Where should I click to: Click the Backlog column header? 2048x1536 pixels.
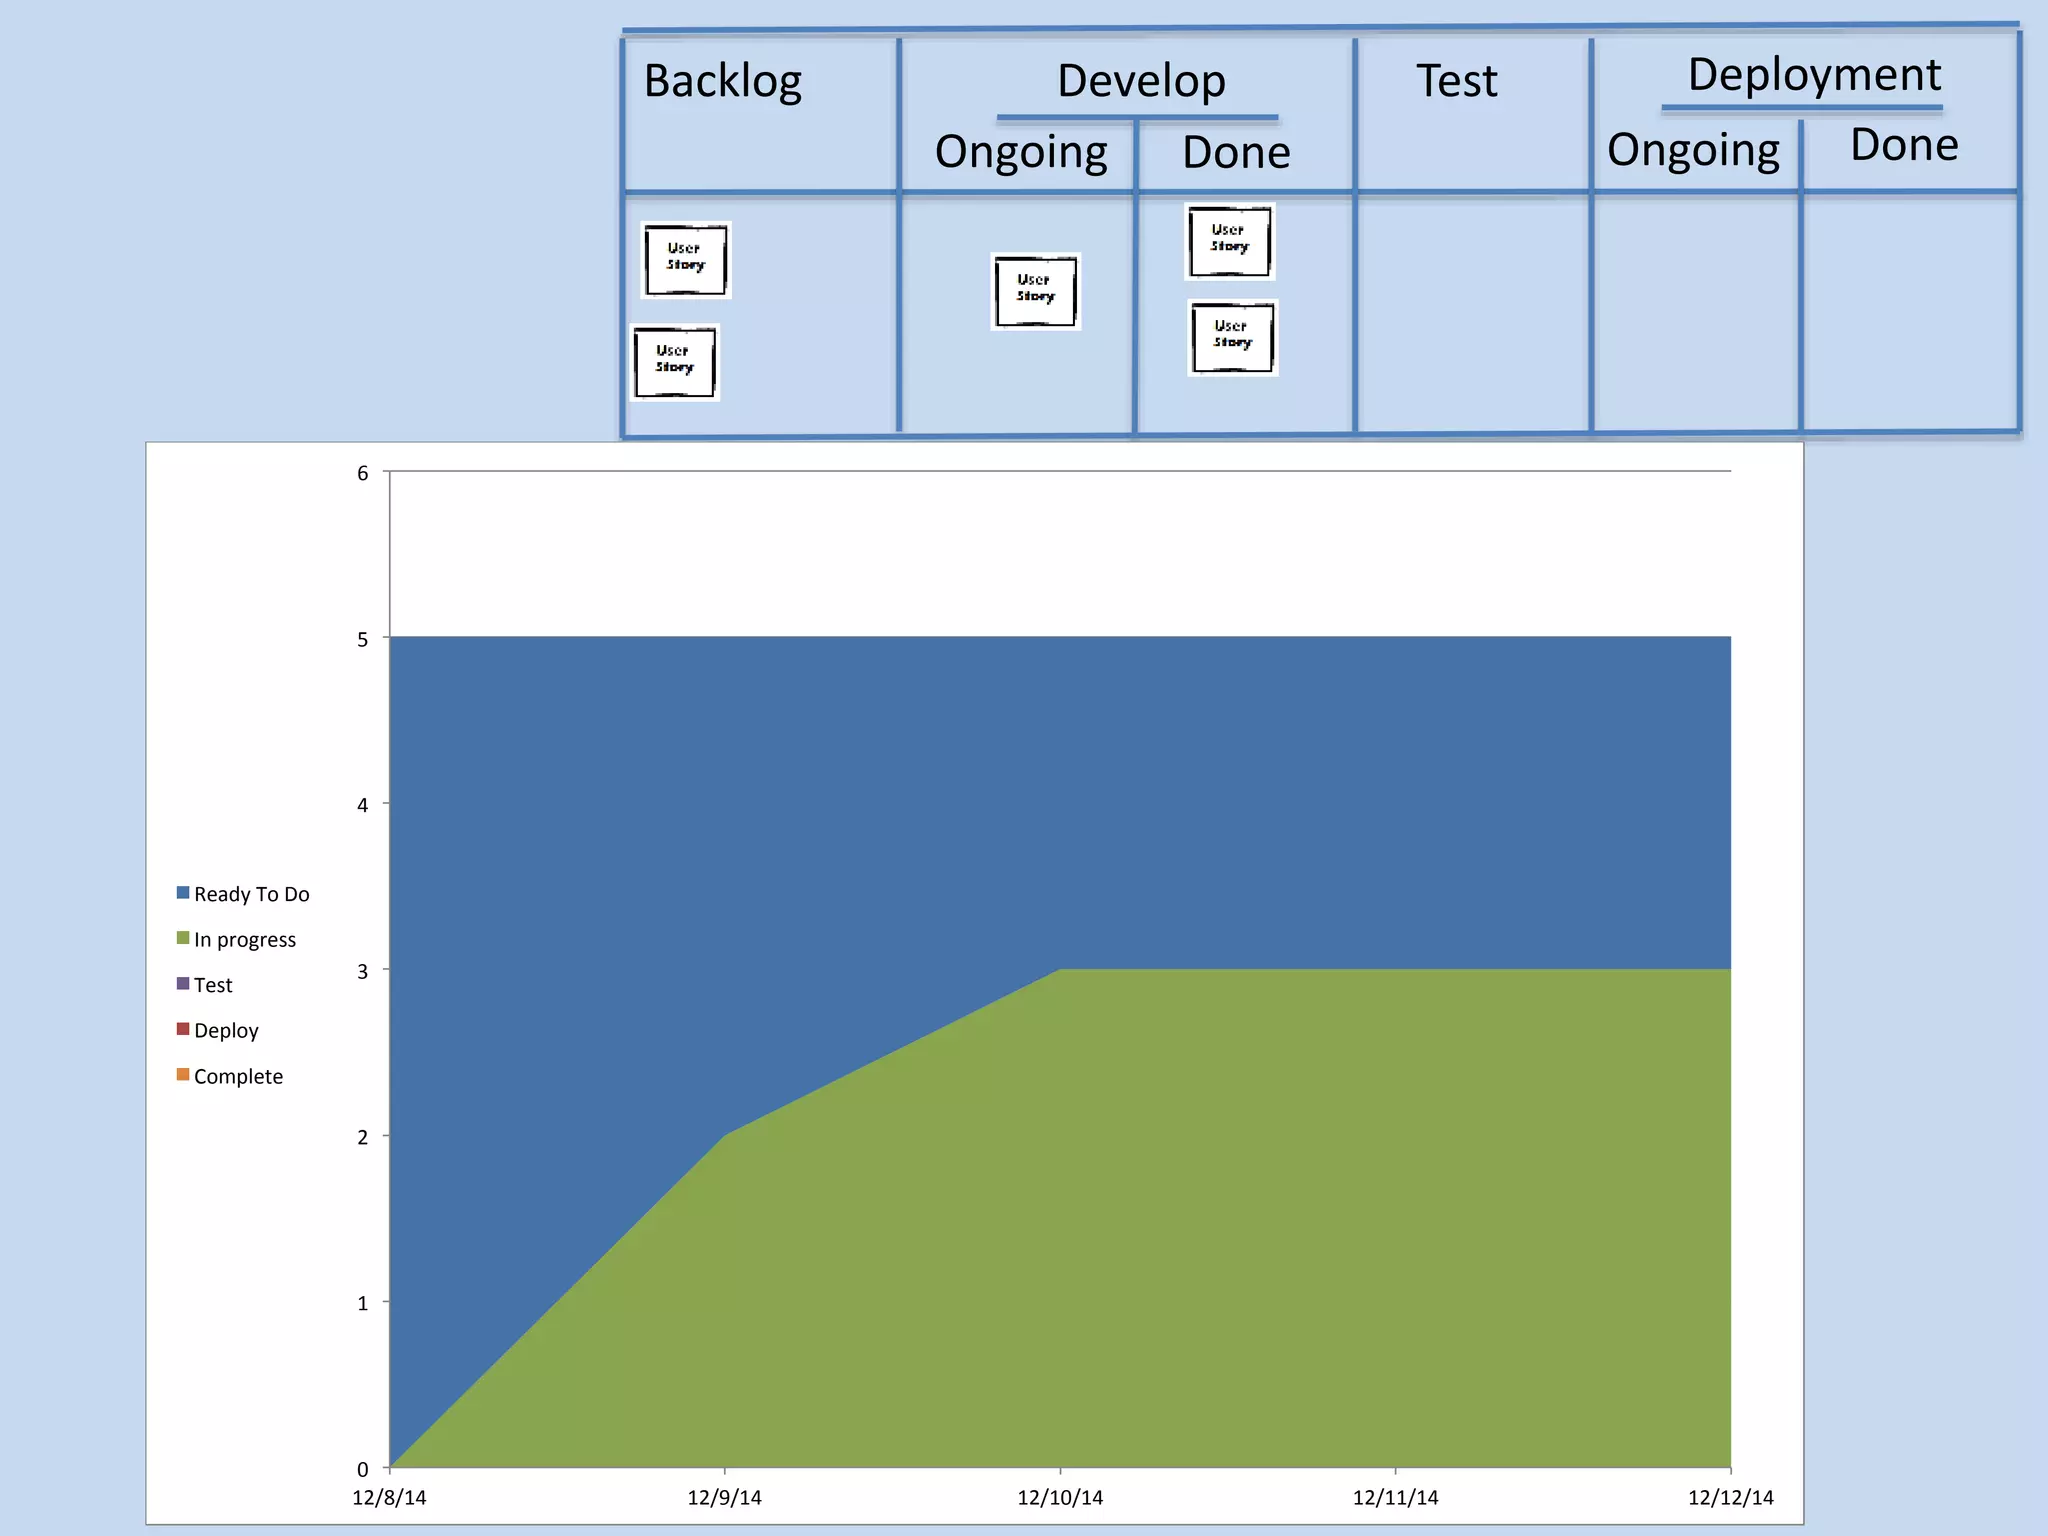click(722, 81)
